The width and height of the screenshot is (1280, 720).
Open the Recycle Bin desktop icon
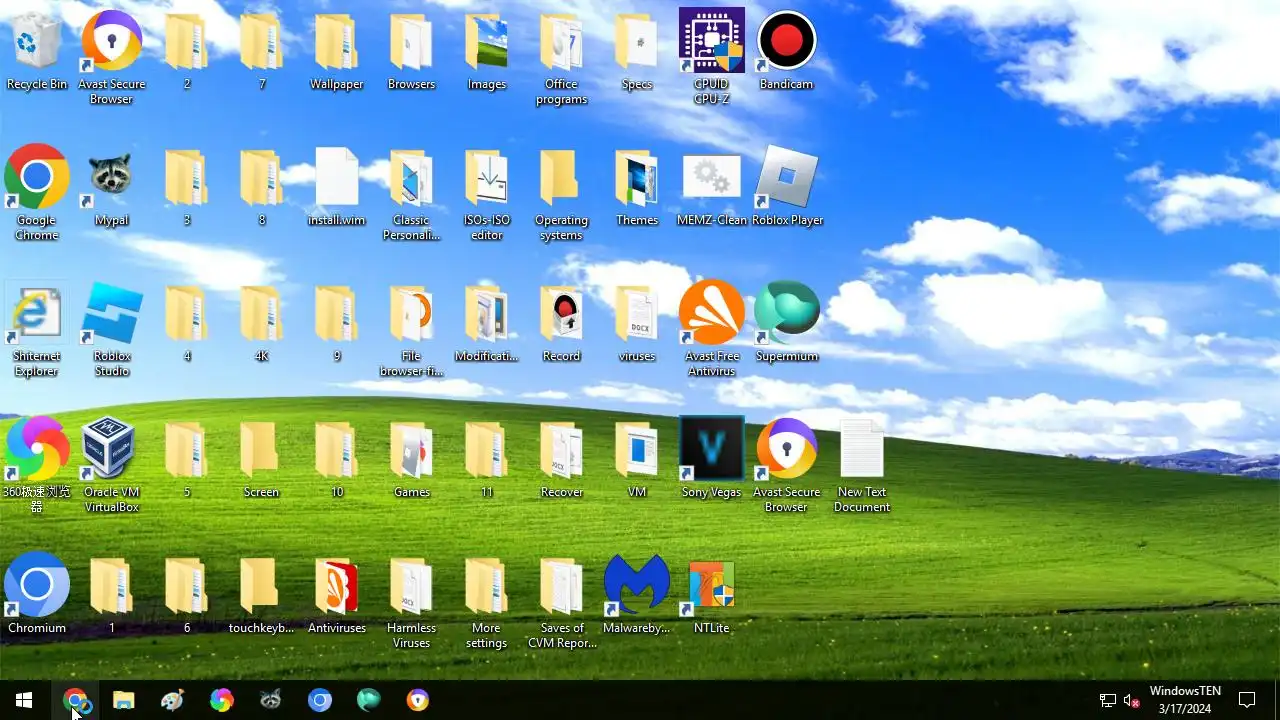point(37,51)
